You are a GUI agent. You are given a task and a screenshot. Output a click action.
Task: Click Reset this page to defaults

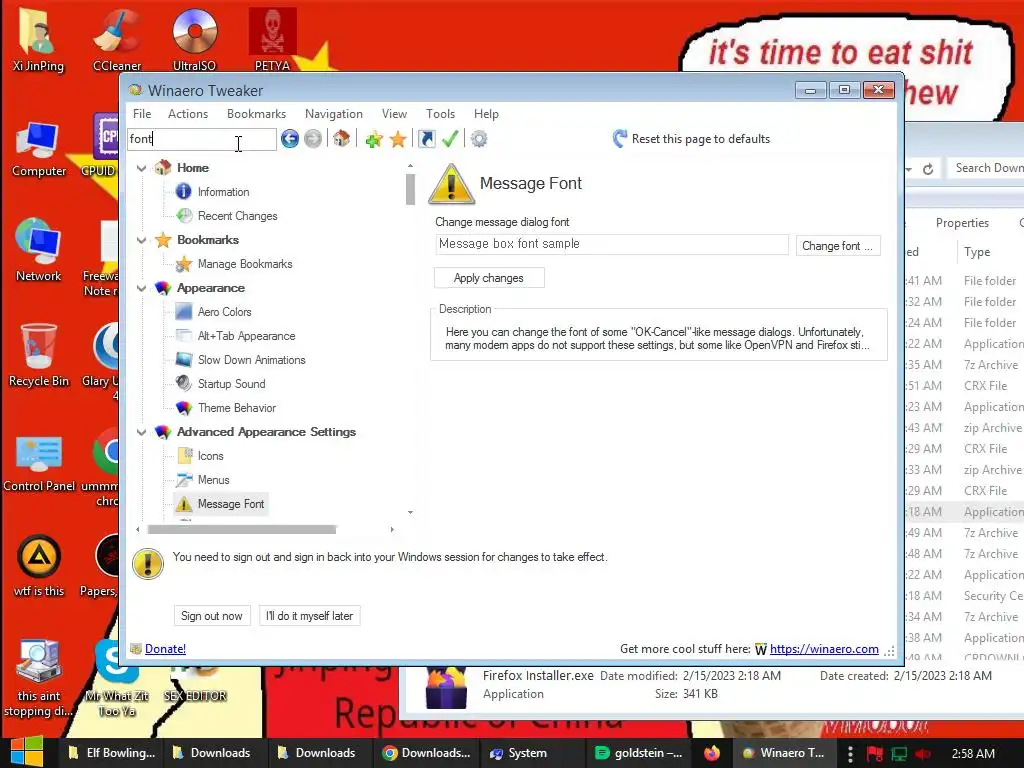(x=692, y=138)
